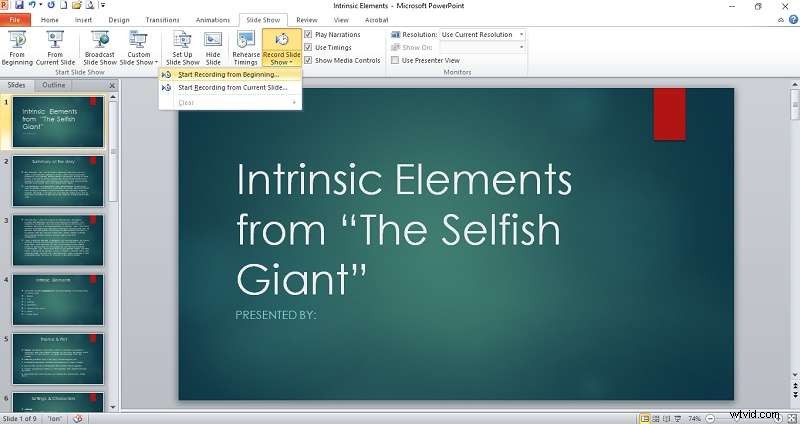Click the main editor scroll up arrow
Image resolution: width=800 pixels, height=424 pixels.
tap(795, 84)
